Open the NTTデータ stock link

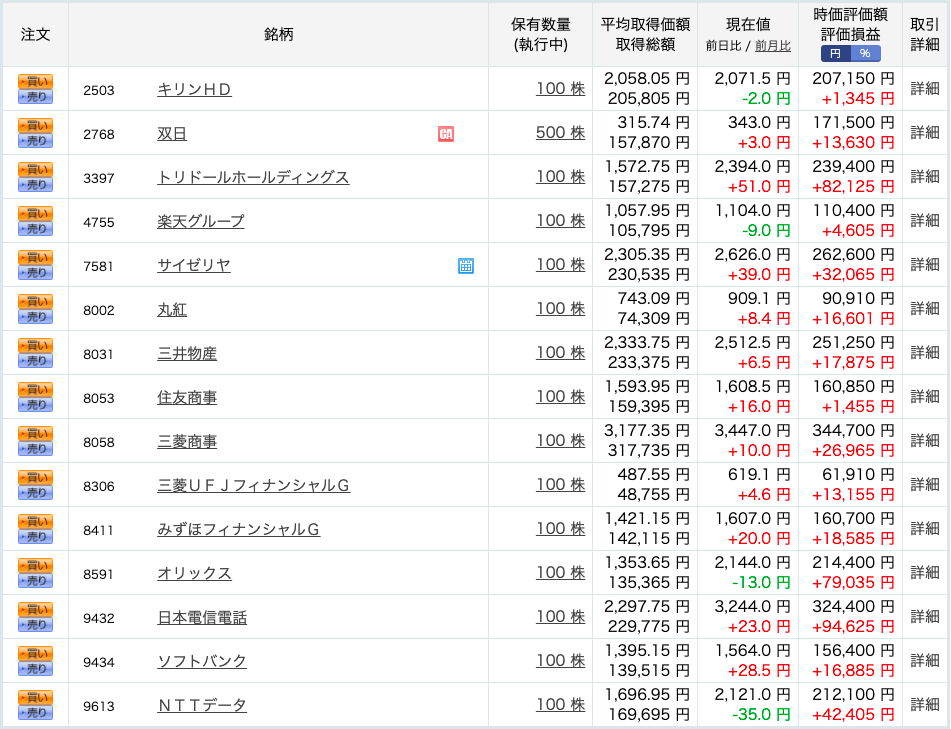pyautogui.click(x=202, y=706)
